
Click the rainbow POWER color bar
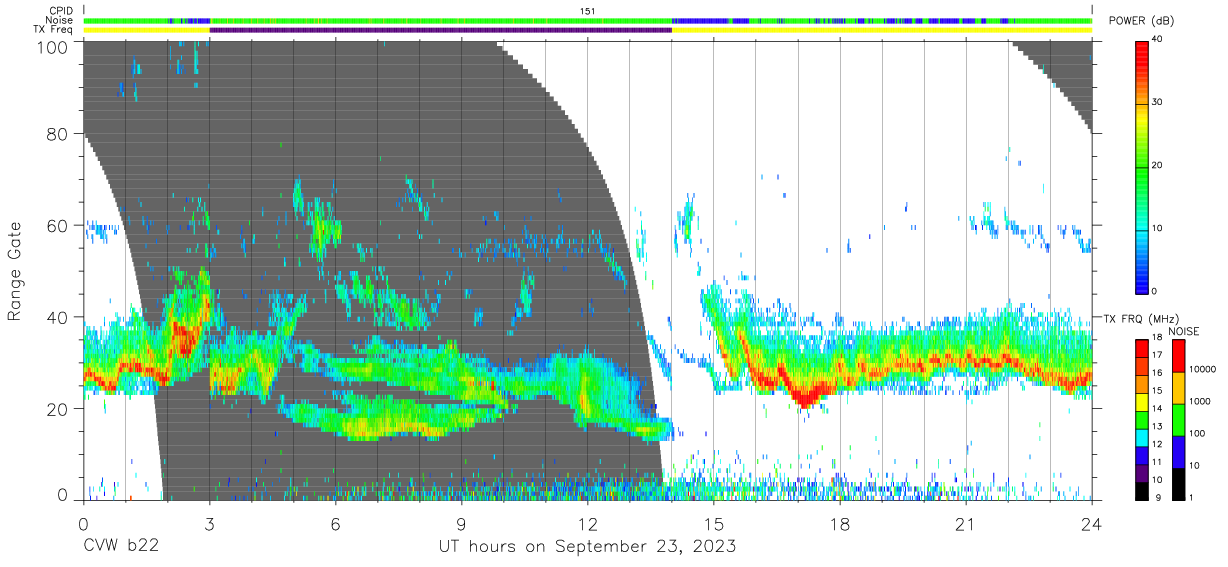point(1142,166)
